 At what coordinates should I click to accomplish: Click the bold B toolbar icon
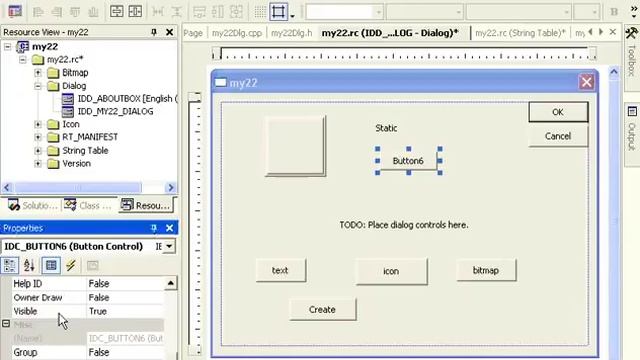(614, 12)
